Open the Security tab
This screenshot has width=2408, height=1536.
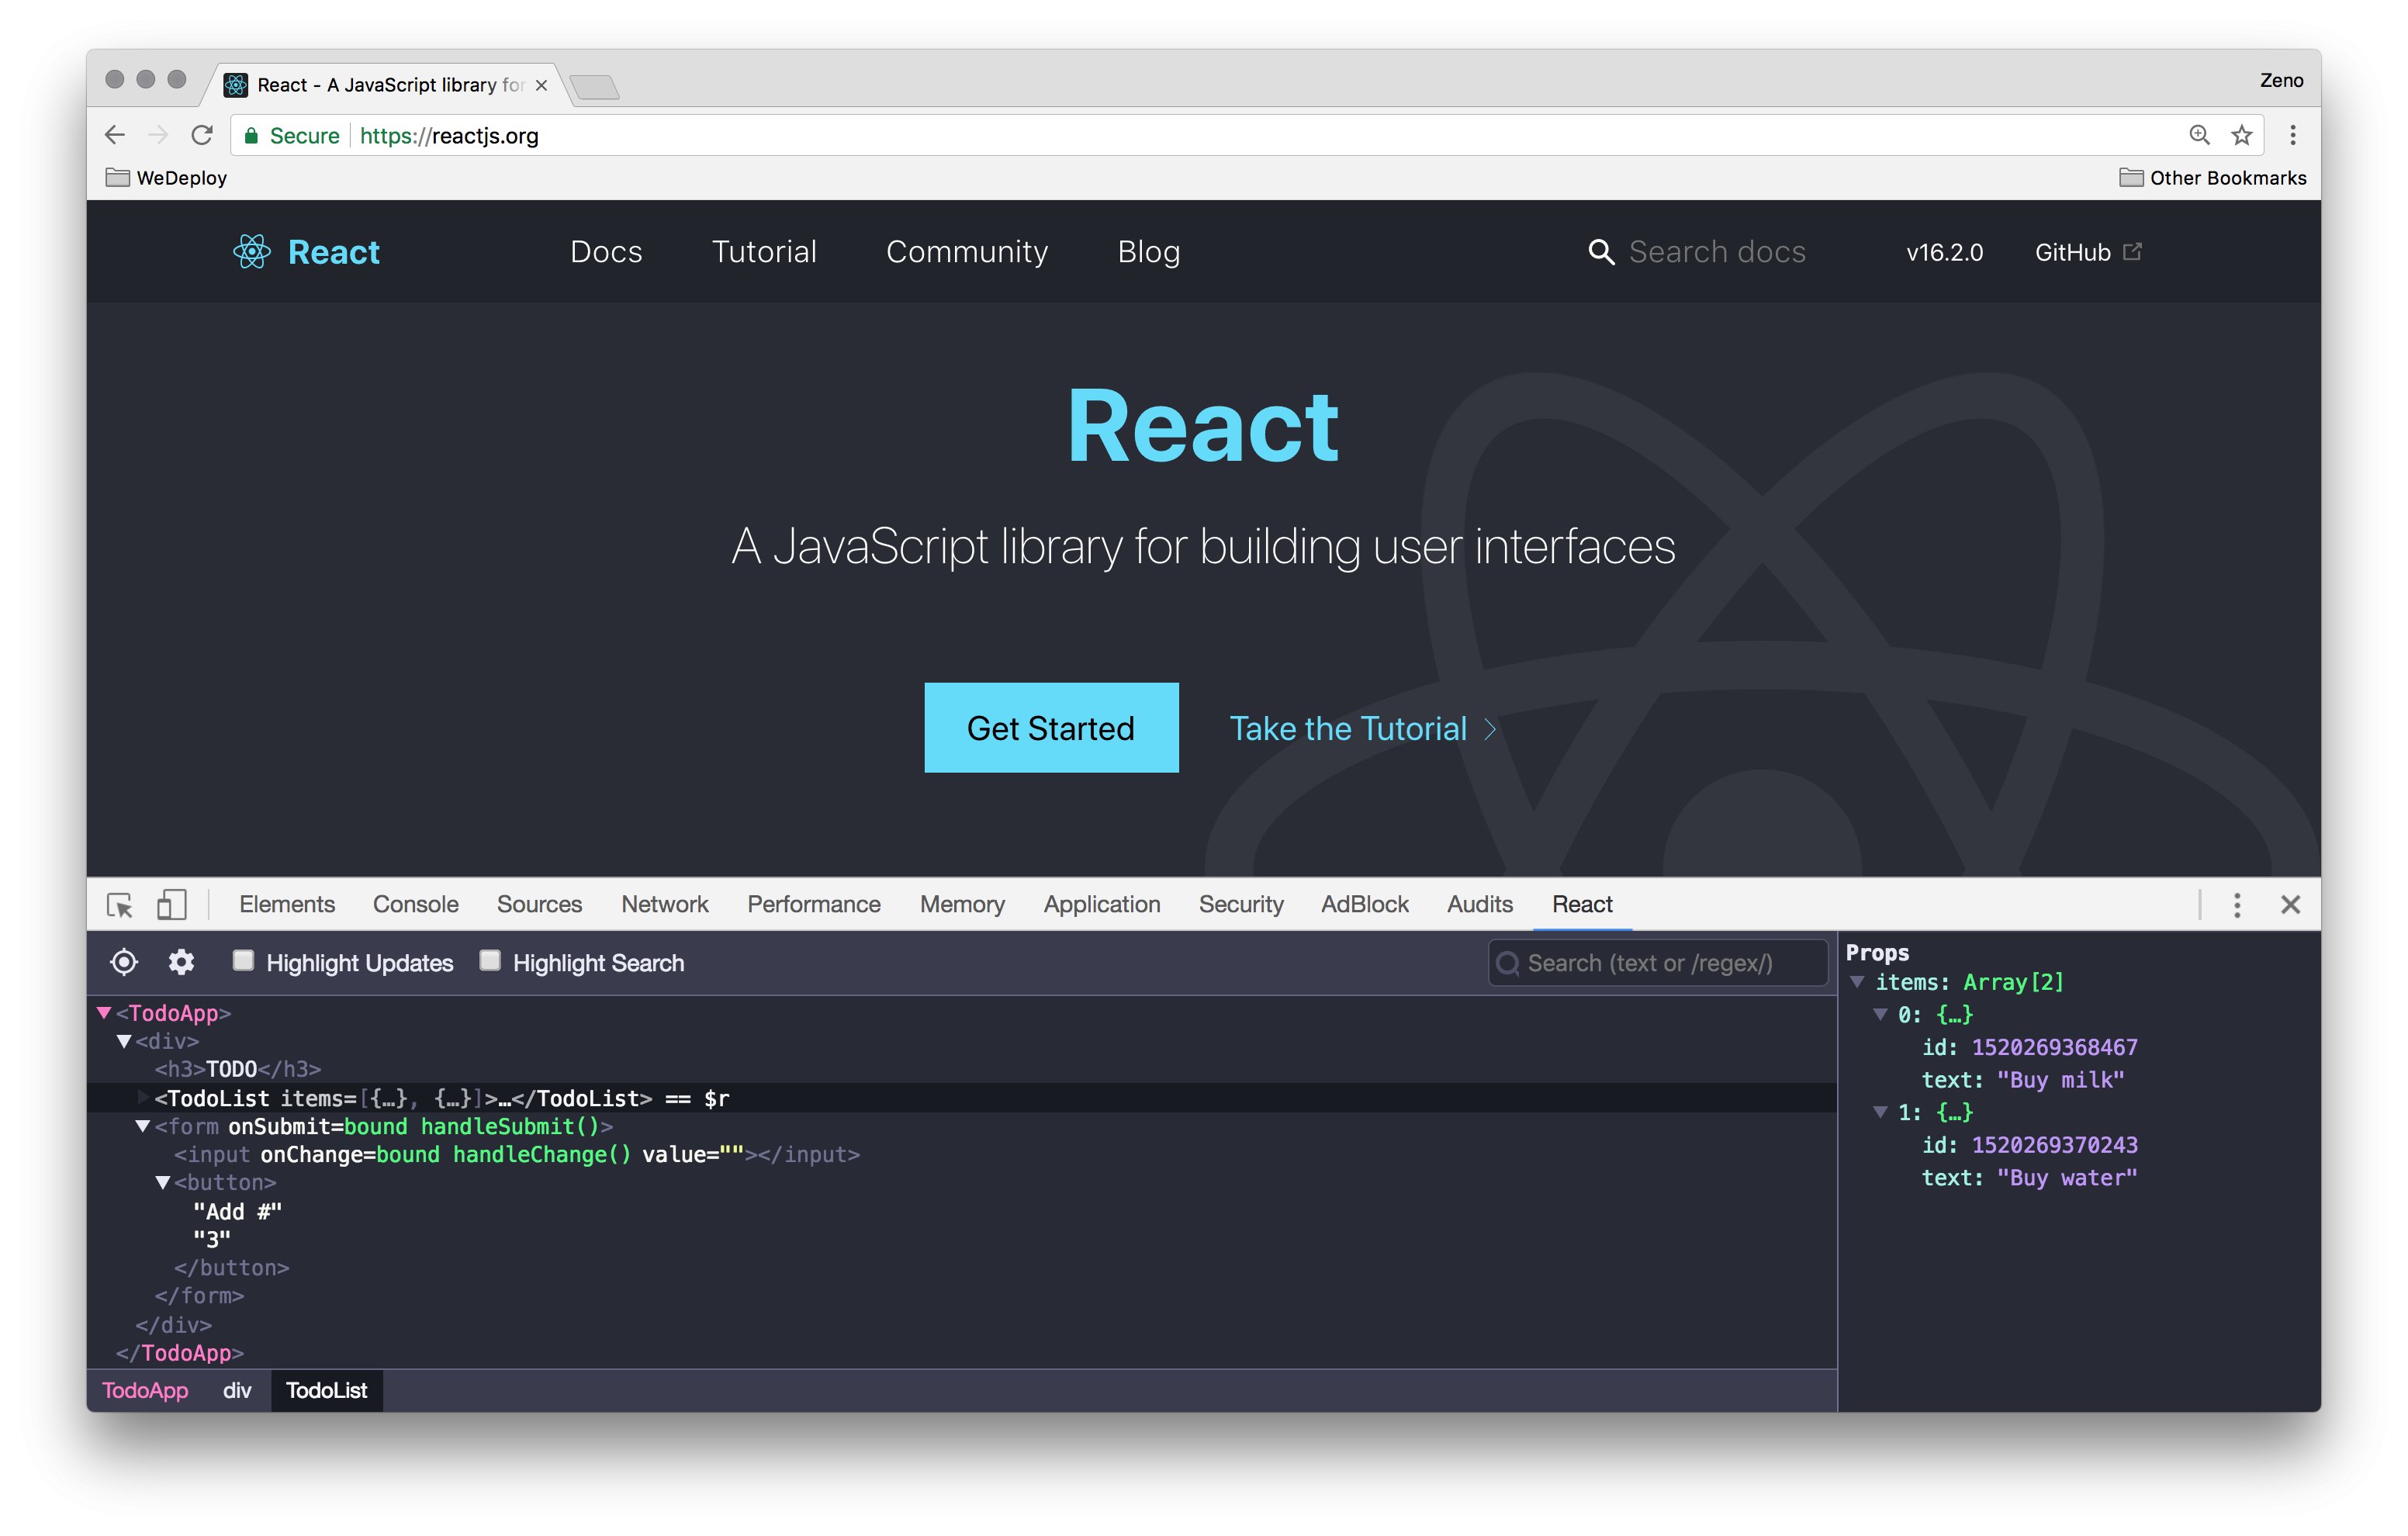point(1241,904)
